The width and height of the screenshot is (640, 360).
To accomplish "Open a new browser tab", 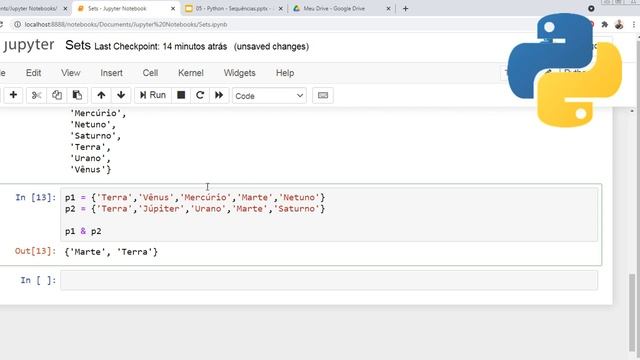I will point(405,8).
